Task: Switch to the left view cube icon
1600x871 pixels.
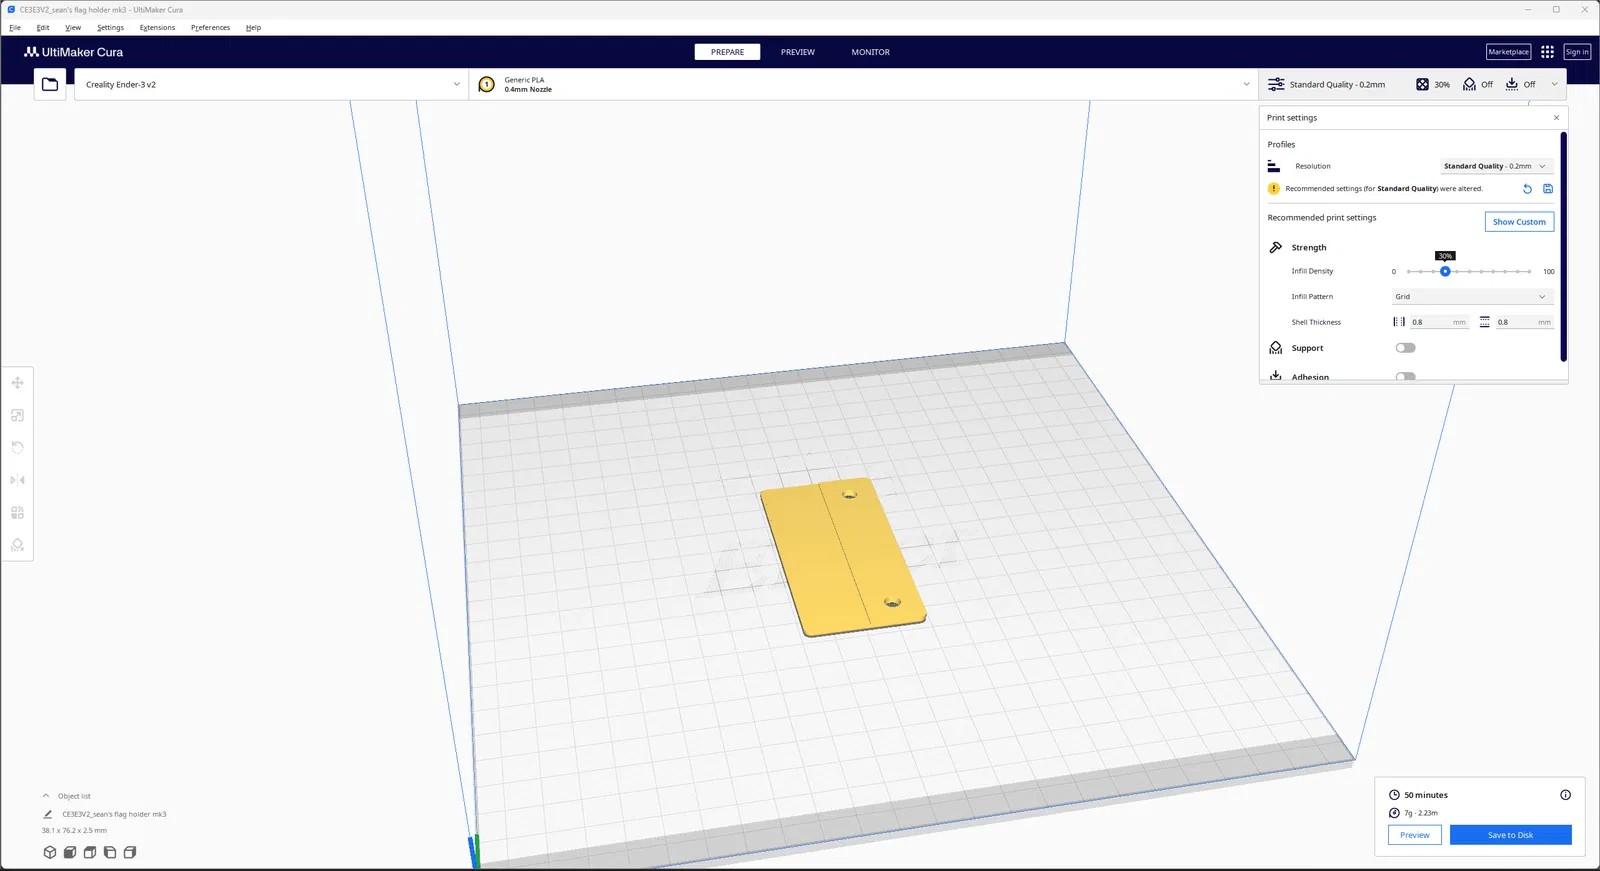Action: pyautogui.click(x=110, y=852)
